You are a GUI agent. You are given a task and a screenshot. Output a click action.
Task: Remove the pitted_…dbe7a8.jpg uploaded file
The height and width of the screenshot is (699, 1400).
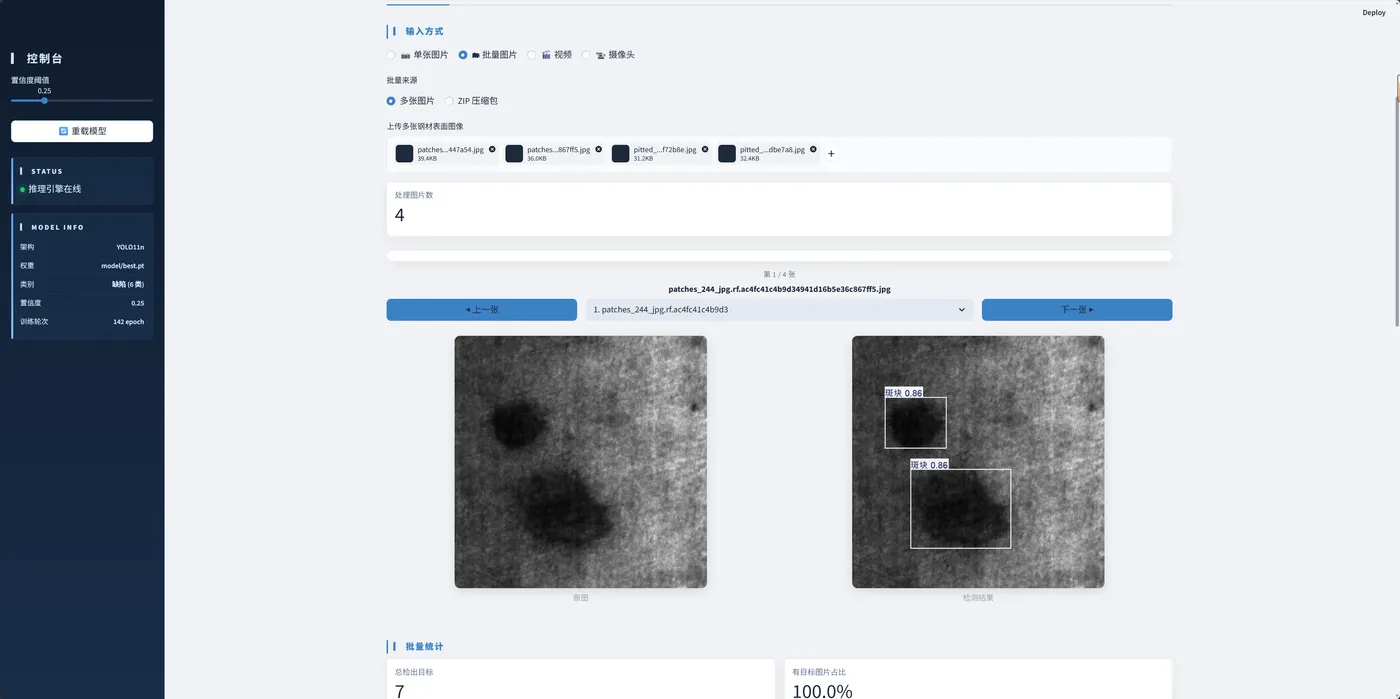(813, 149)
